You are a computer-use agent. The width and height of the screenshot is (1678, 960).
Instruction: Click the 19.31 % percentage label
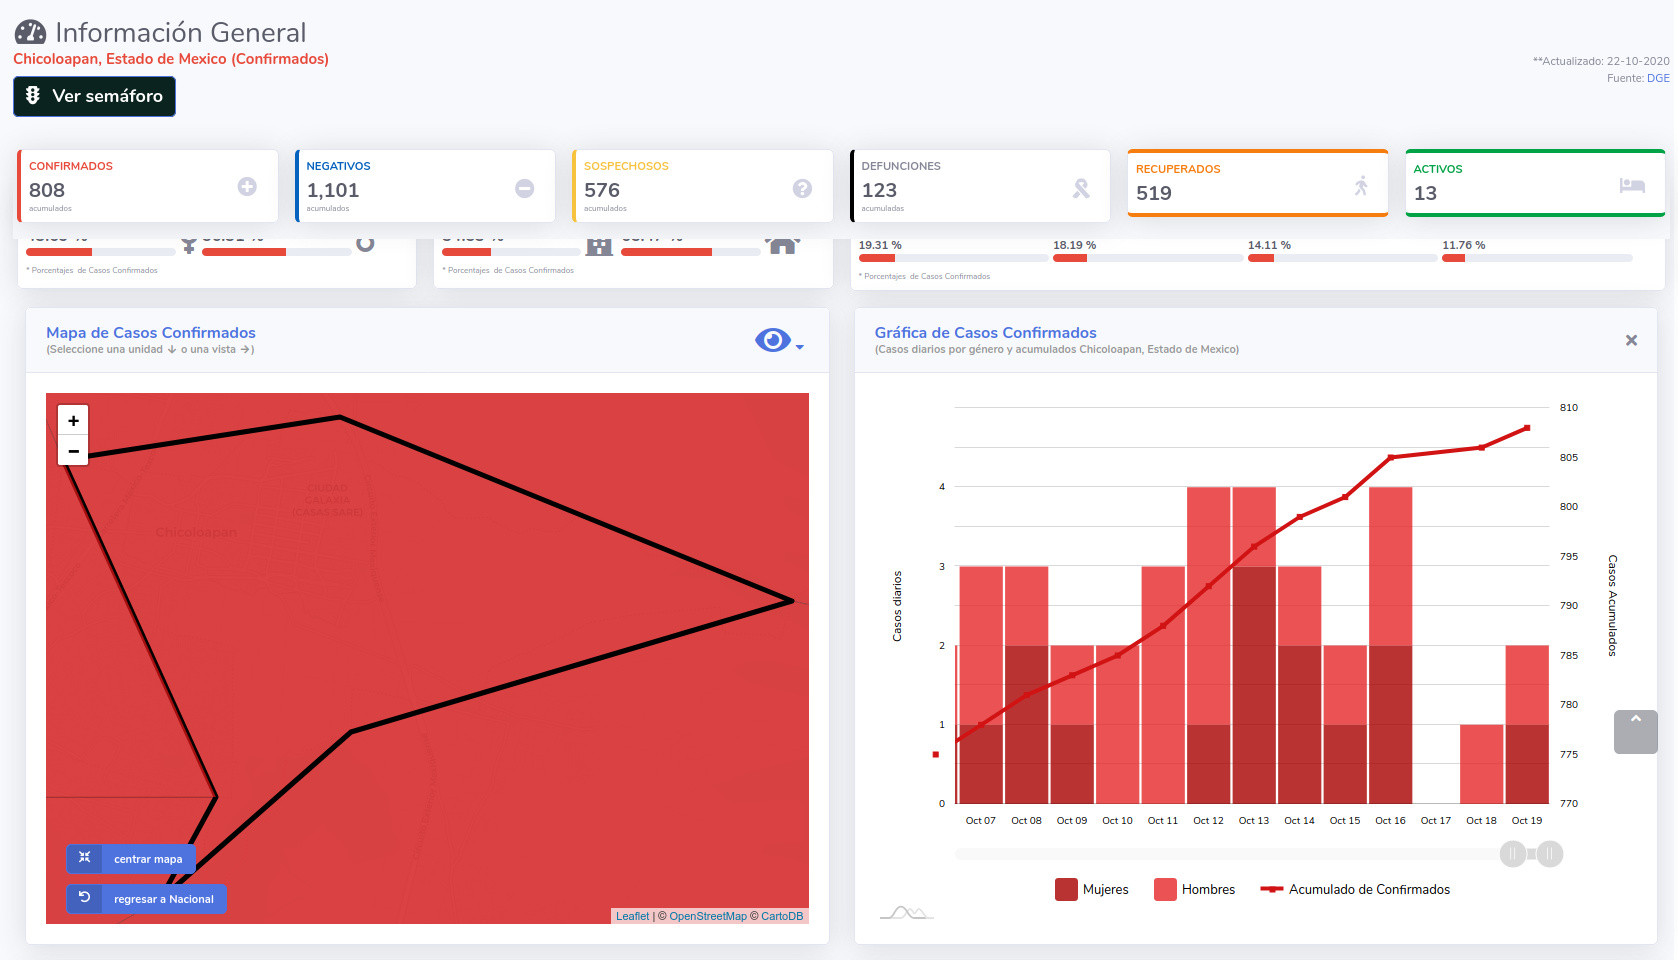coord(880,245)
